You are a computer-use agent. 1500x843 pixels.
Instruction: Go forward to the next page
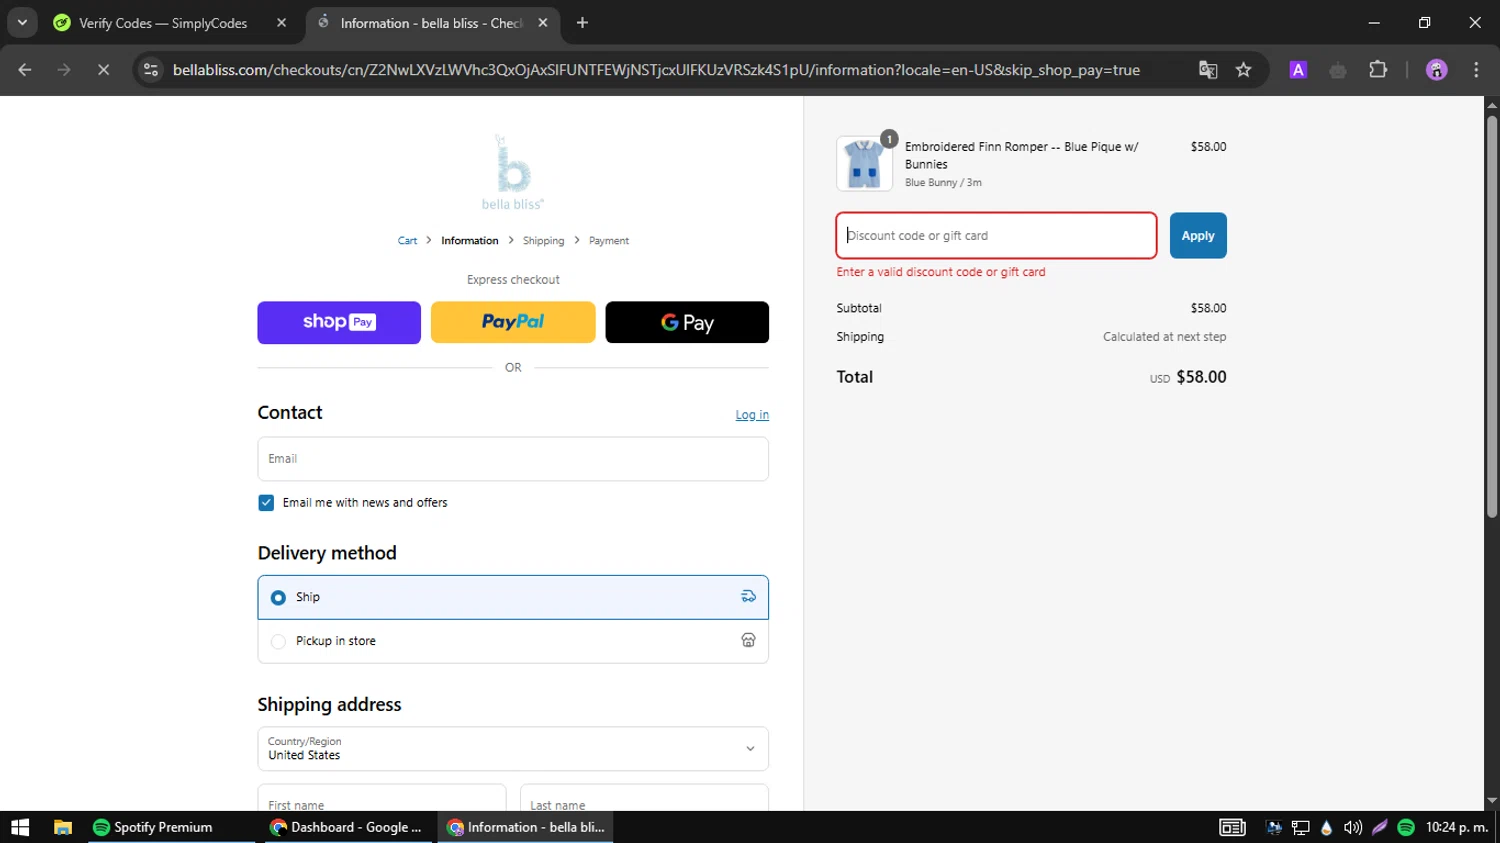point(64,70)
